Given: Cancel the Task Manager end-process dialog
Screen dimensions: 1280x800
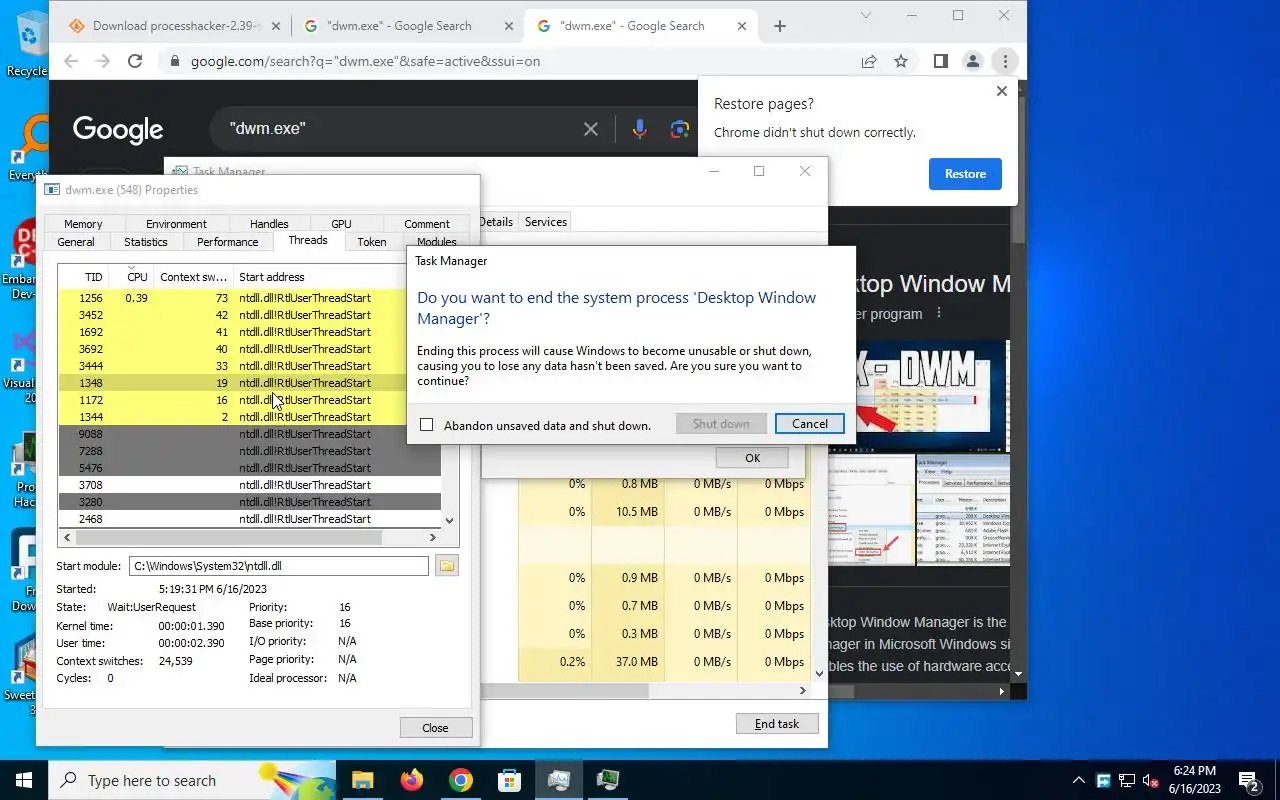Looking at the screenshot, I should pos(809,423).
